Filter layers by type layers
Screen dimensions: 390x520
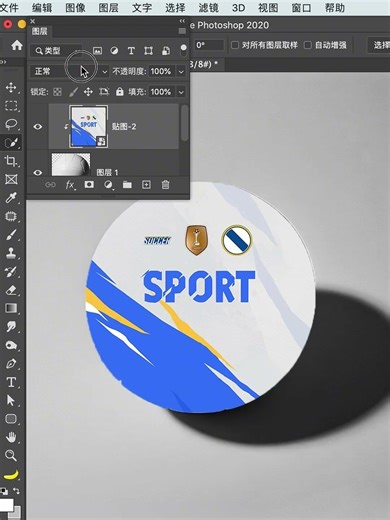[131, 51]
